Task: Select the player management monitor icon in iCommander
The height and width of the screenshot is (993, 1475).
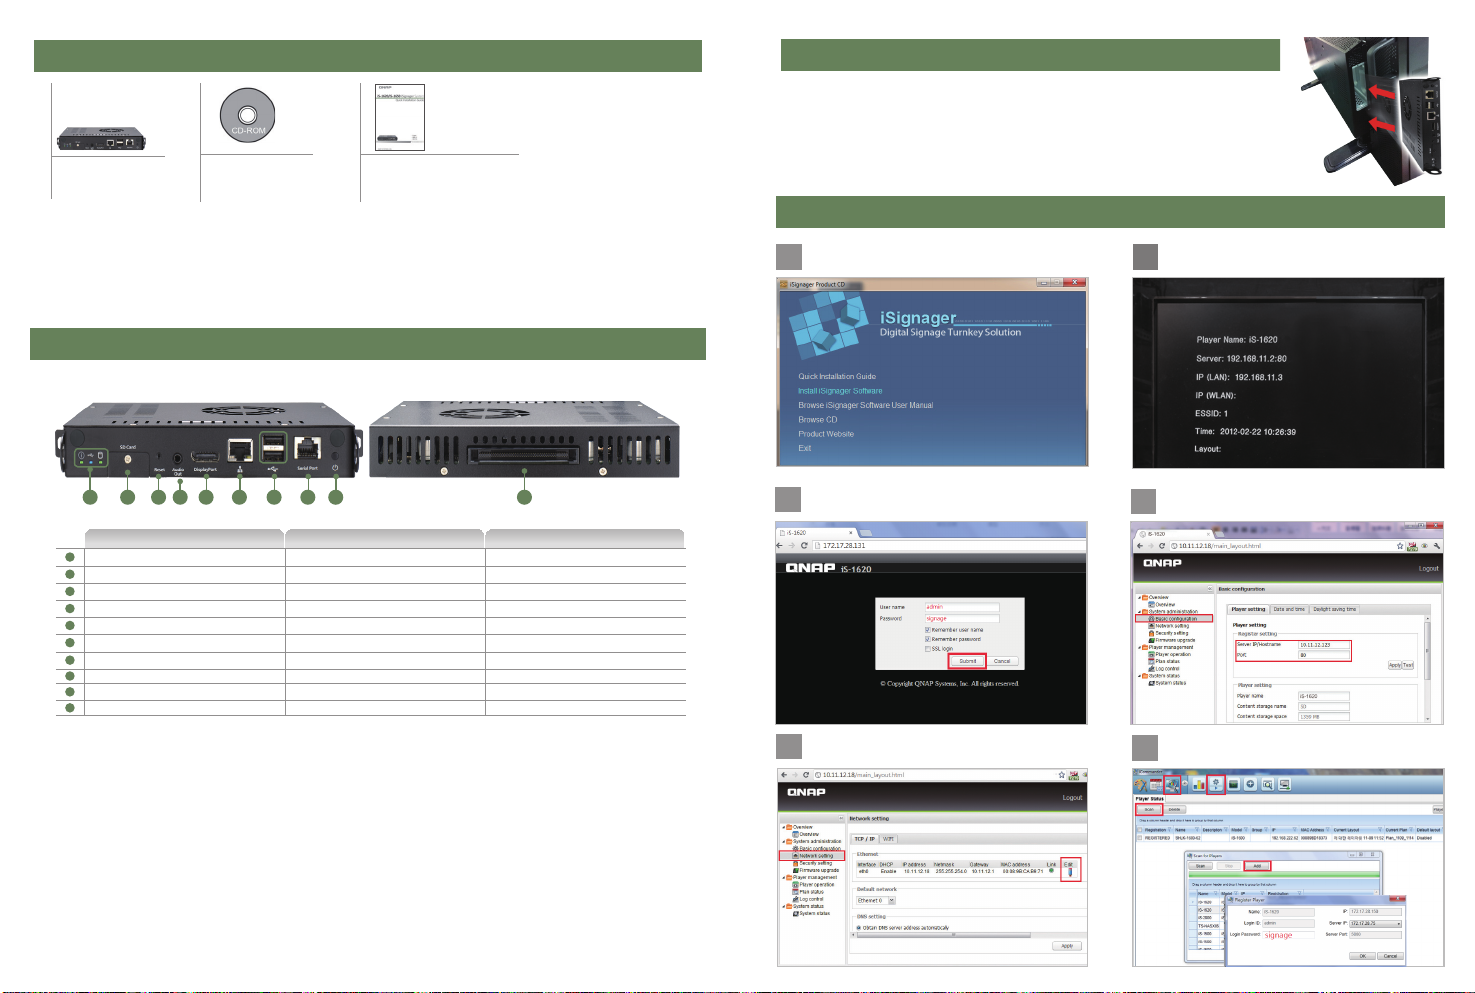Action: [x=1172, y=785]
